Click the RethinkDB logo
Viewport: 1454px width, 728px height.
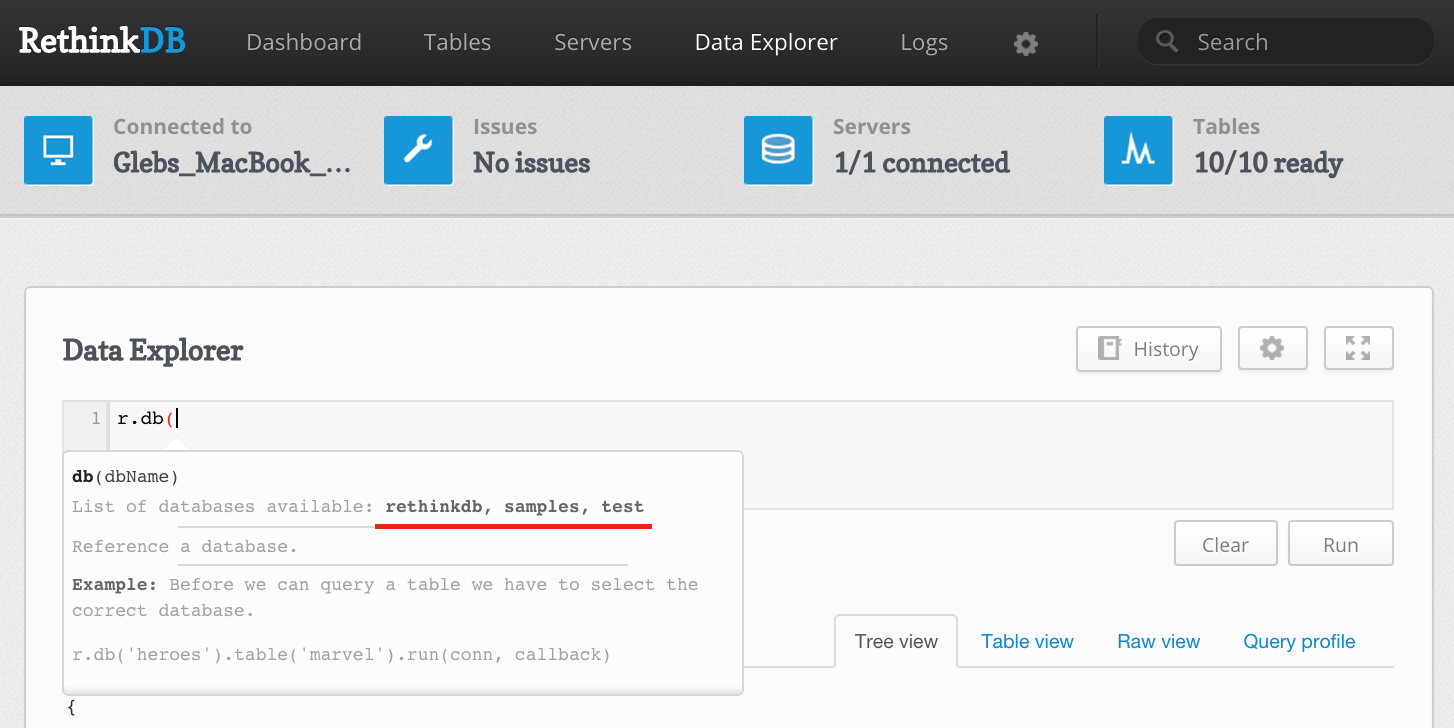(x=102, y=41)
